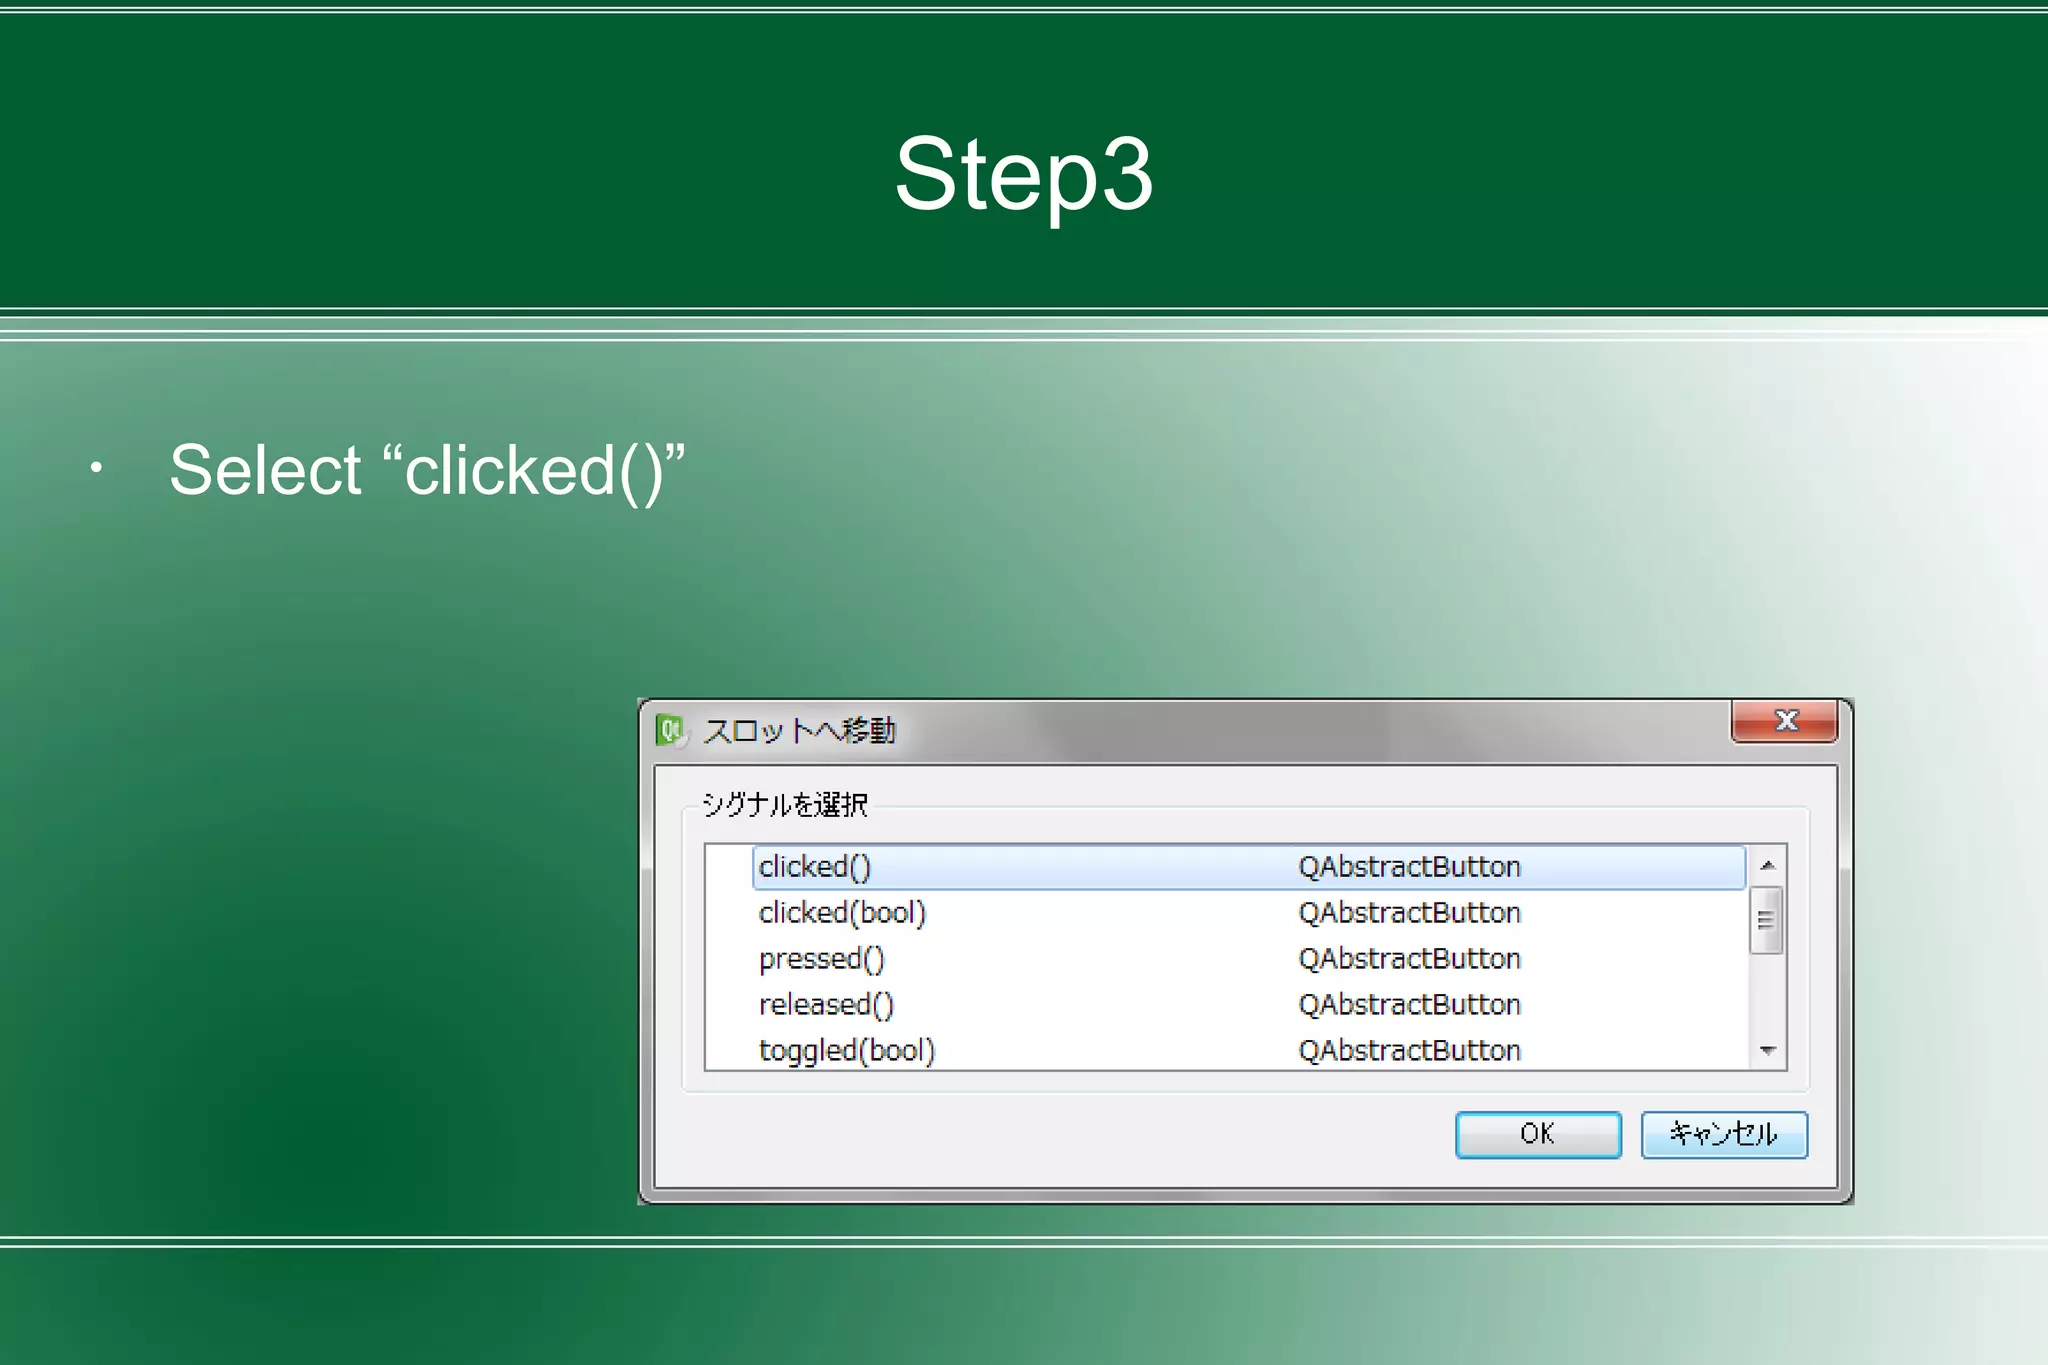2048x1365 pixels.
Task: Pick the released() signal entry
Action: pyautogui.click(x=1249, y=1005)
